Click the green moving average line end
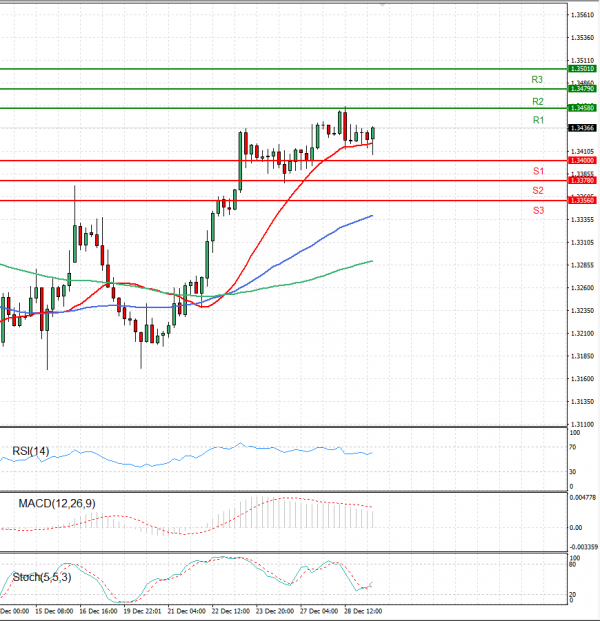Viewport: 600px width, 621px height. click(371, 261)
